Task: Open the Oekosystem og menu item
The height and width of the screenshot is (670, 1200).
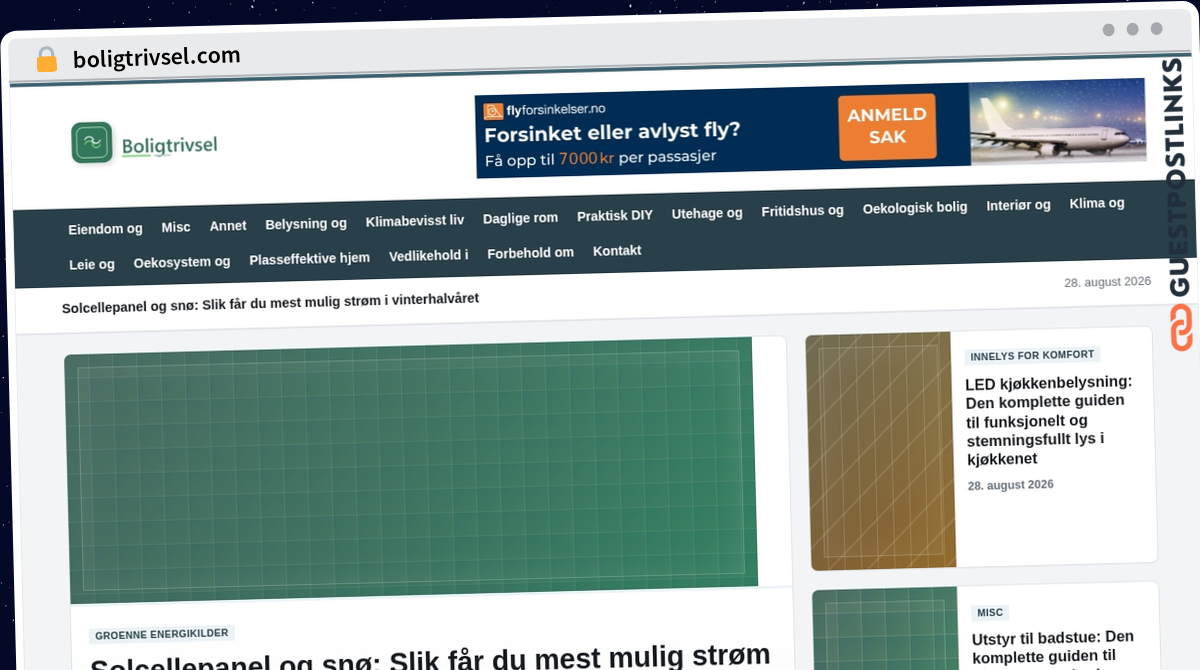Action: (x=182, y=262)
